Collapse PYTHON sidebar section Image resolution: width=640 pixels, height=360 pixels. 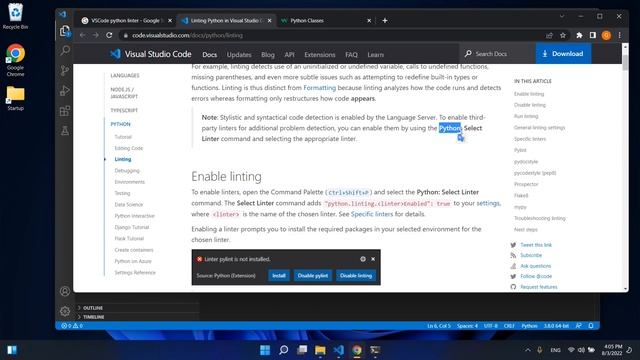[120, 124]
